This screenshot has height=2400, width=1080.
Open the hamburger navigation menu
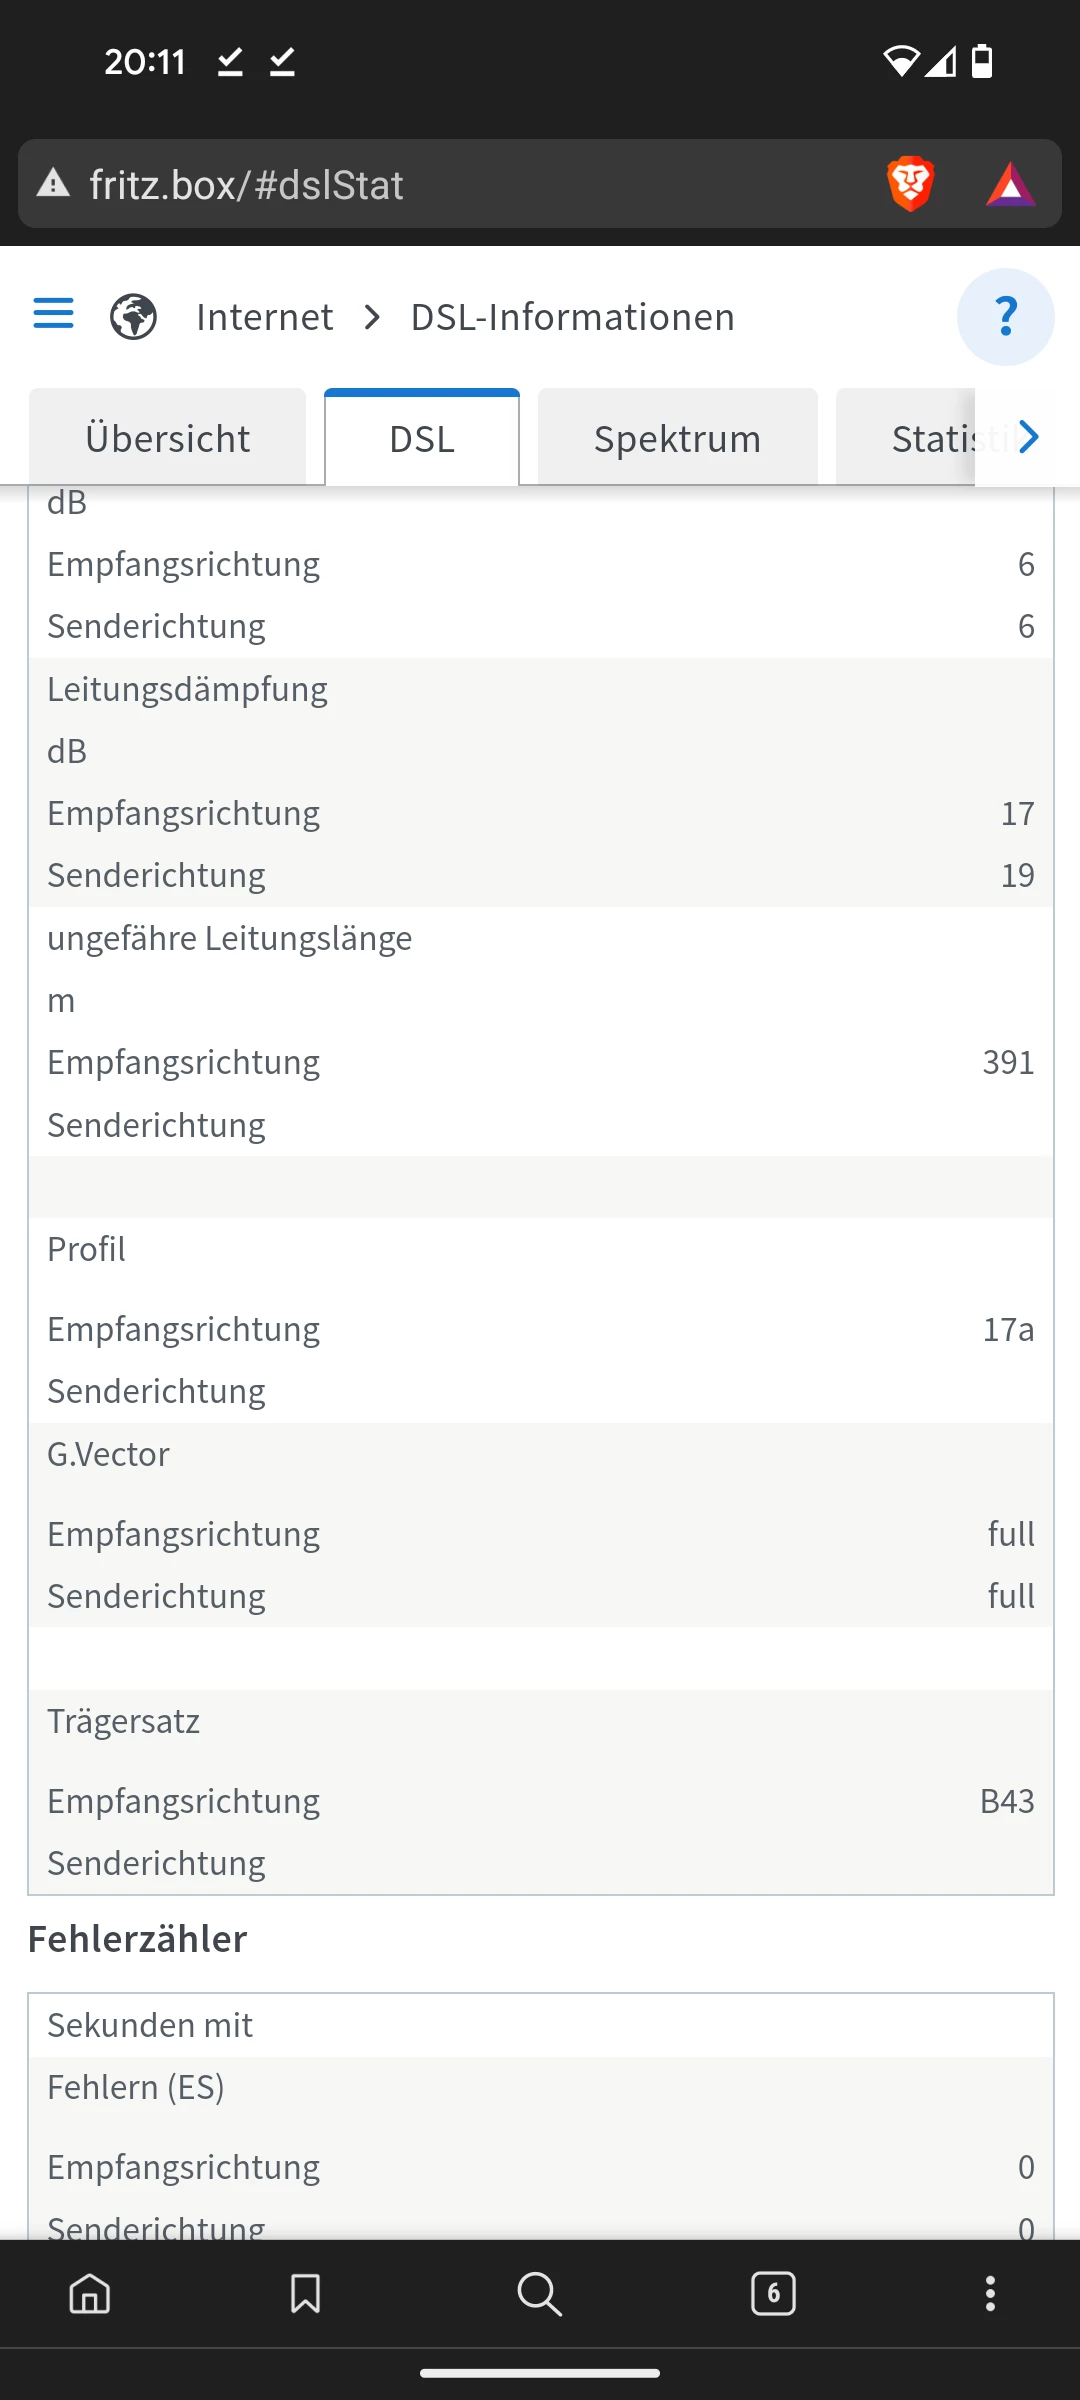[54, 314]
